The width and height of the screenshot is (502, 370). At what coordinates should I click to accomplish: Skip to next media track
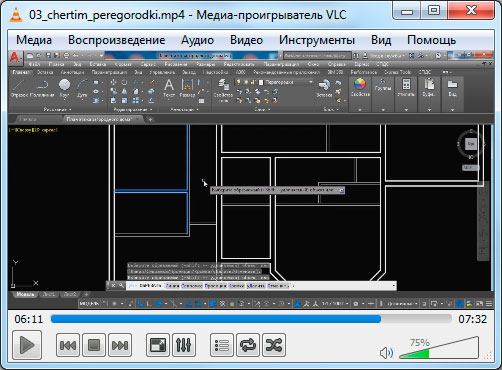[x=120, y=345]
